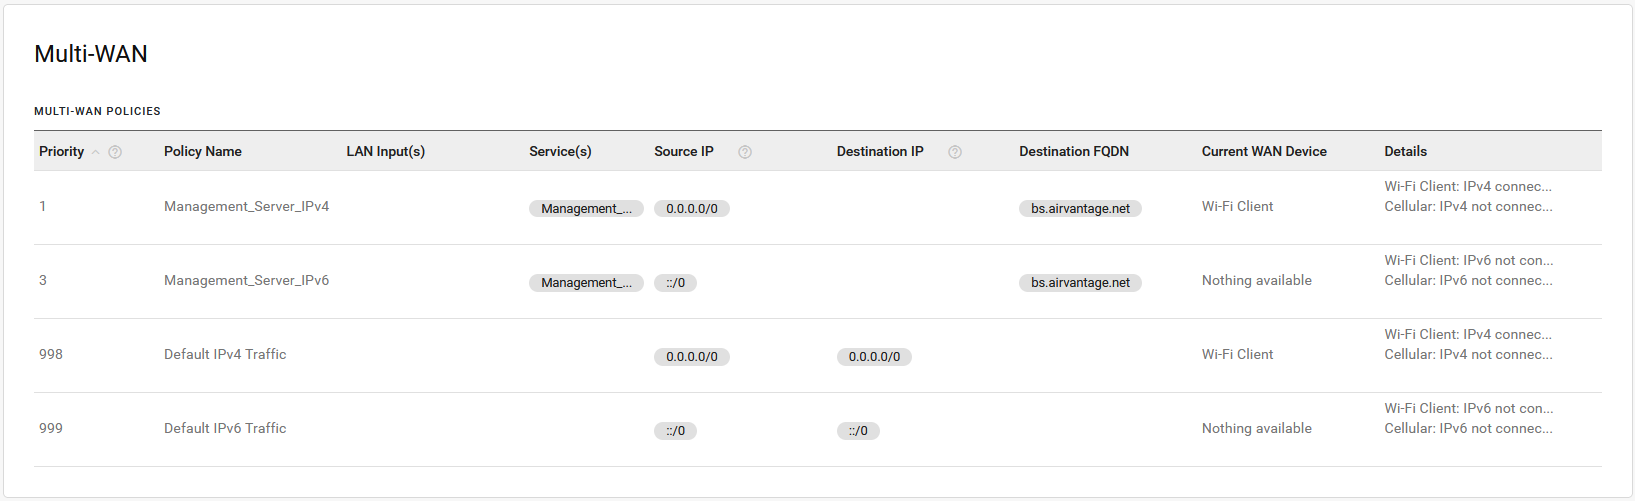This screenshot has width=1635, height=501.
Task: Click the Destination FQDN column header
Action: coord(1074,151)
